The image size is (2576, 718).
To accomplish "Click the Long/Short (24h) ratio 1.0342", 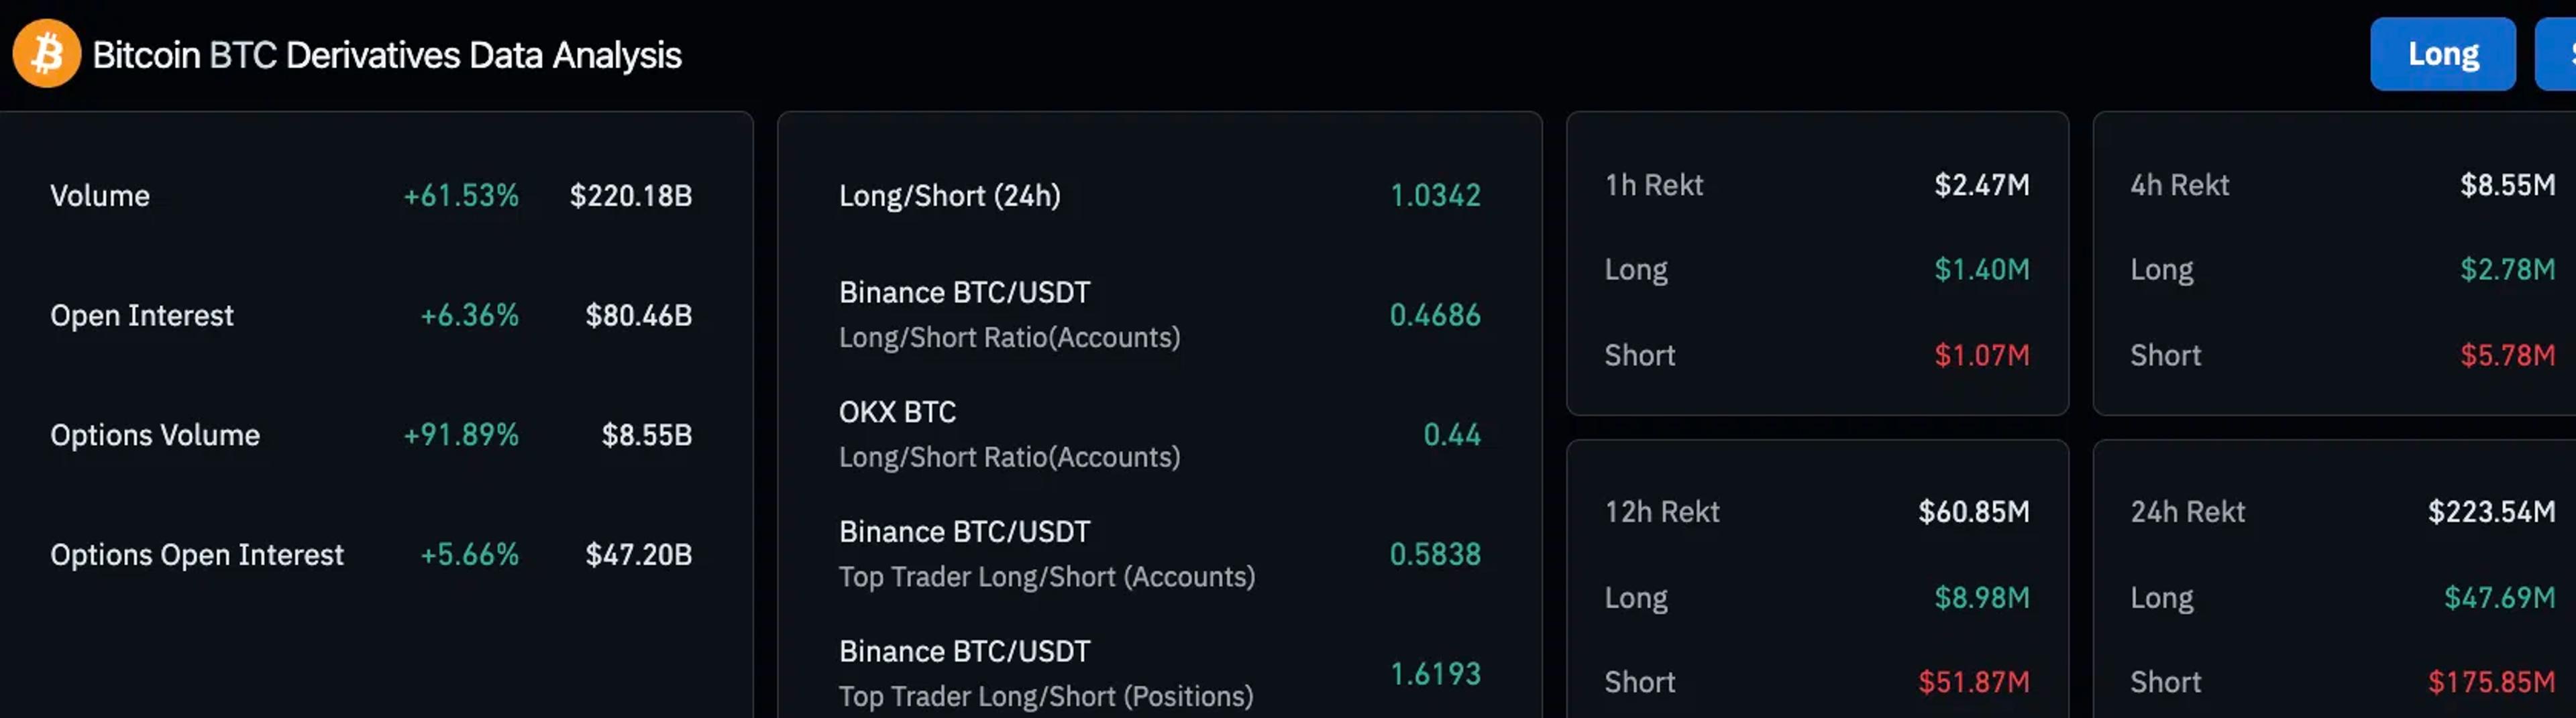I will [x=1435, y=195].
